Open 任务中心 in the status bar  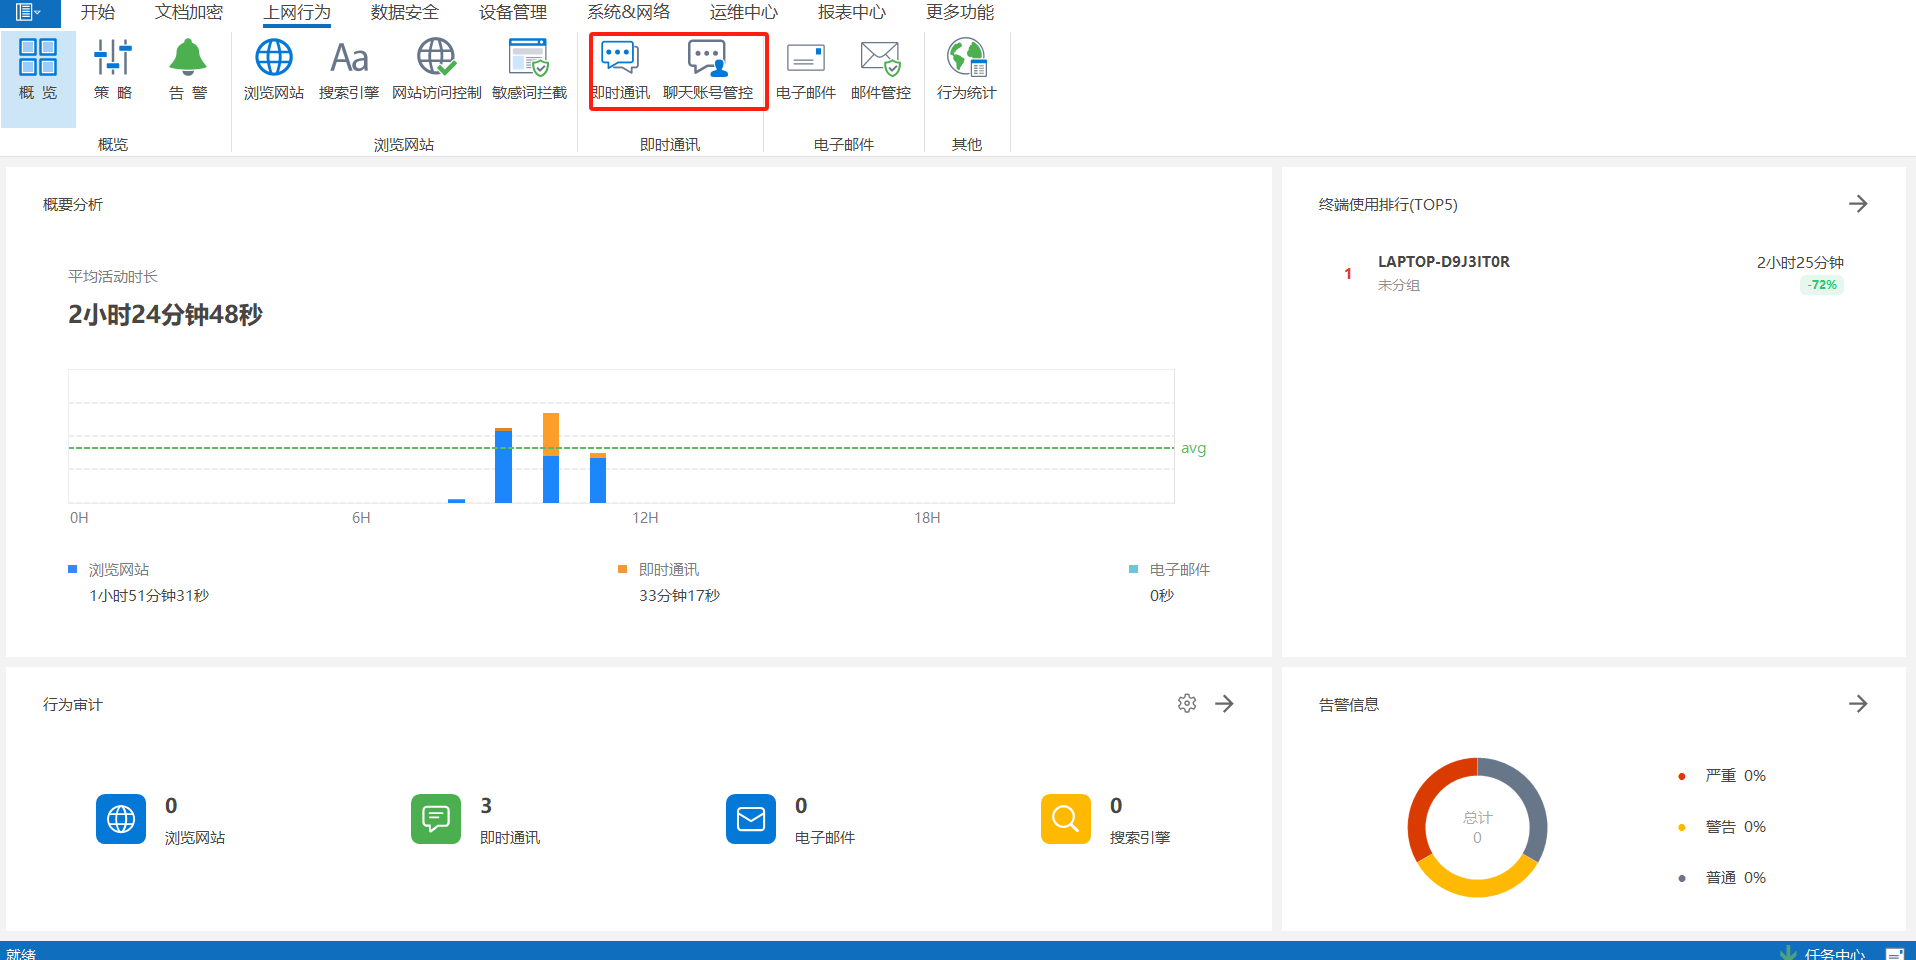[x=1834, y=953]
